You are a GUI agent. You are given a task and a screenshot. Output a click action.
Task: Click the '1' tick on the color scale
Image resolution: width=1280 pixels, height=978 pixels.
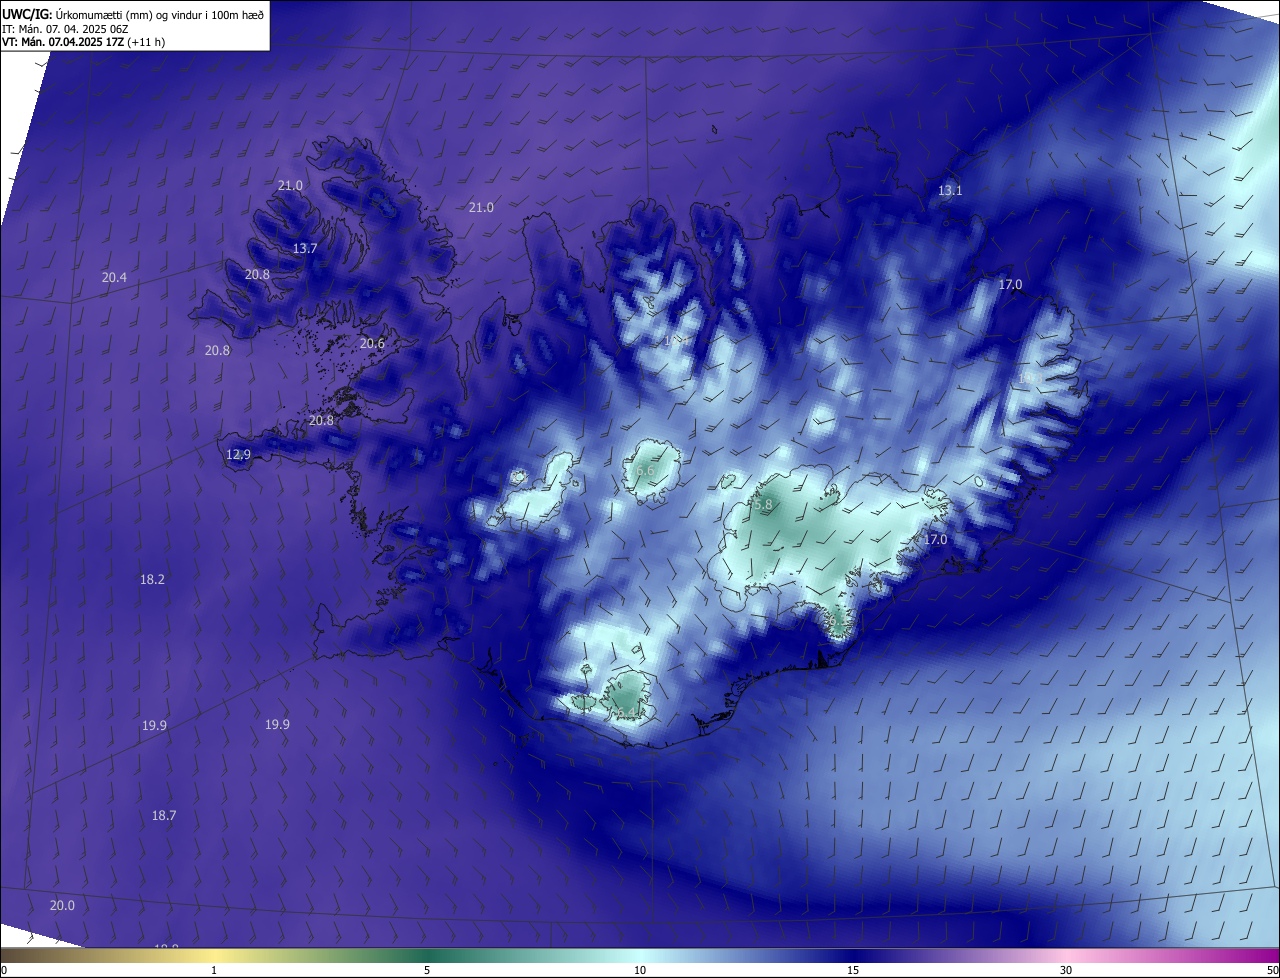(214, 970)
